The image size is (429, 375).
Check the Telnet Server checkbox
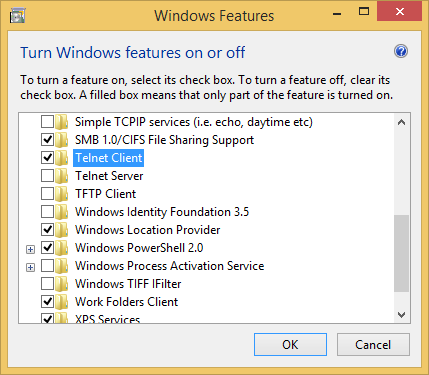tap(47, 176)
